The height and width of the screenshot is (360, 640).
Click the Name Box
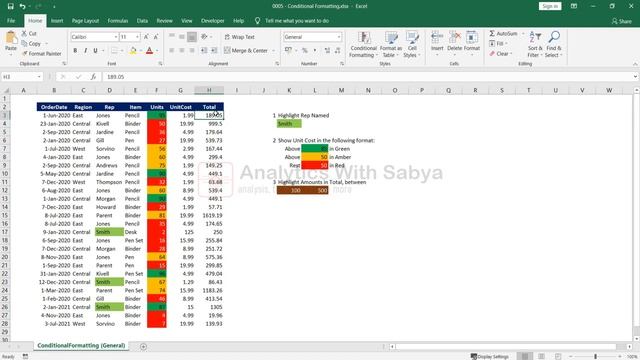click(22, 77)
